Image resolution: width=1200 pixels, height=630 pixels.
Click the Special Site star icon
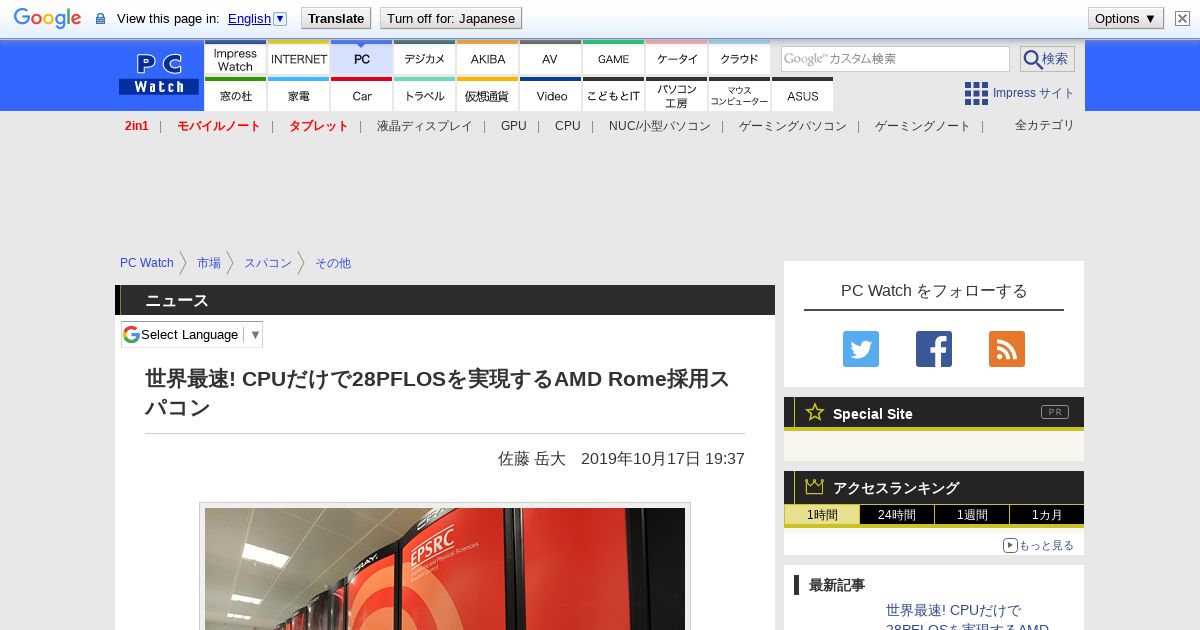click(815, 412)
